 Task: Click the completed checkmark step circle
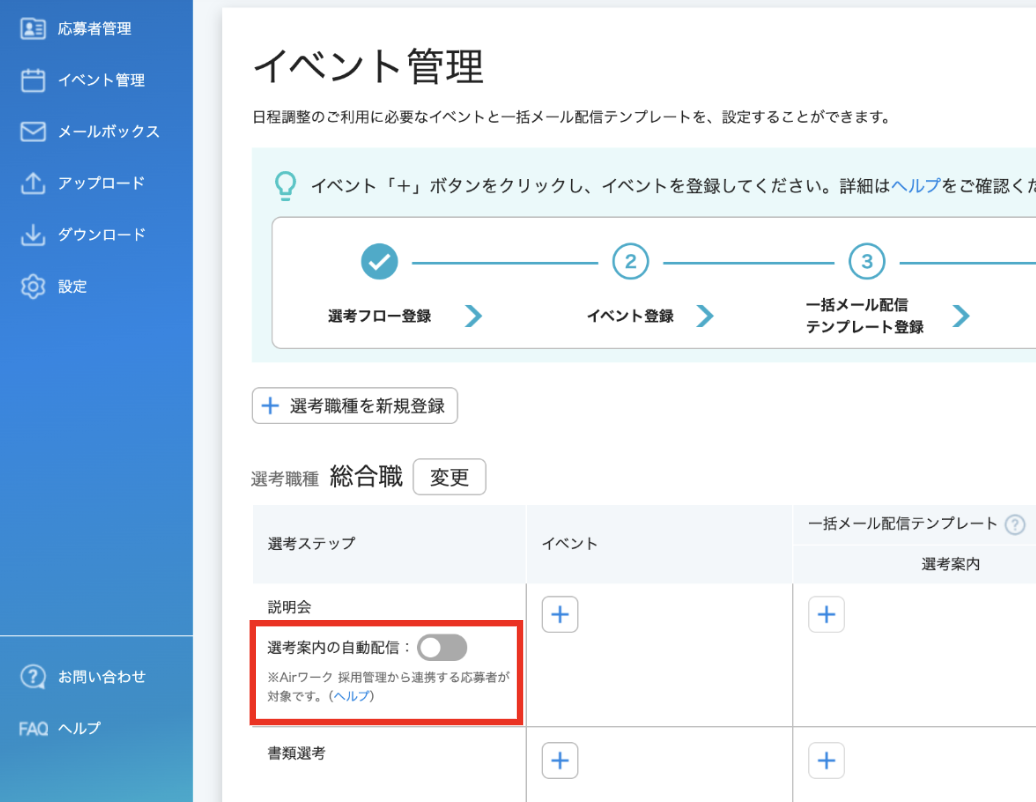(x=379, y=262)
